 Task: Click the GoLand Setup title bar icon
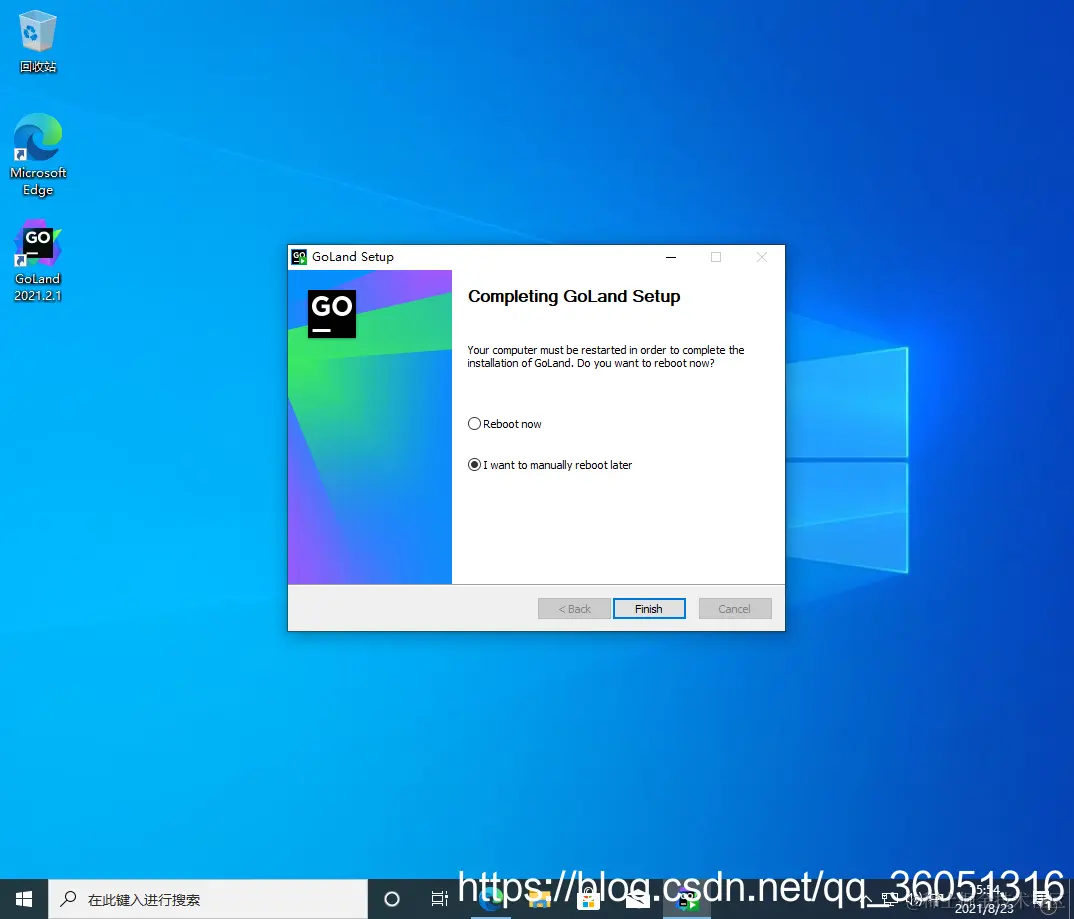(299, 257)
